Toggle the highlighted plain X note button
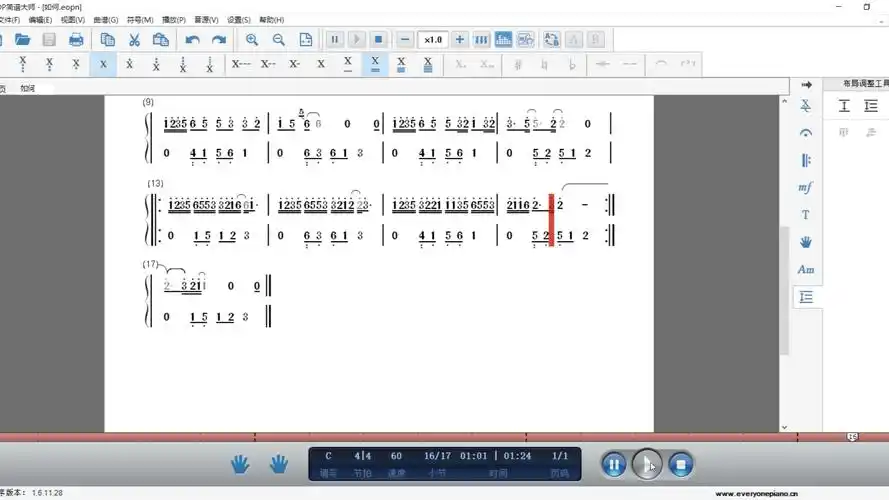The height and width of the screenshot is (500, 889). pyautogui.click(x=102, y=64)
